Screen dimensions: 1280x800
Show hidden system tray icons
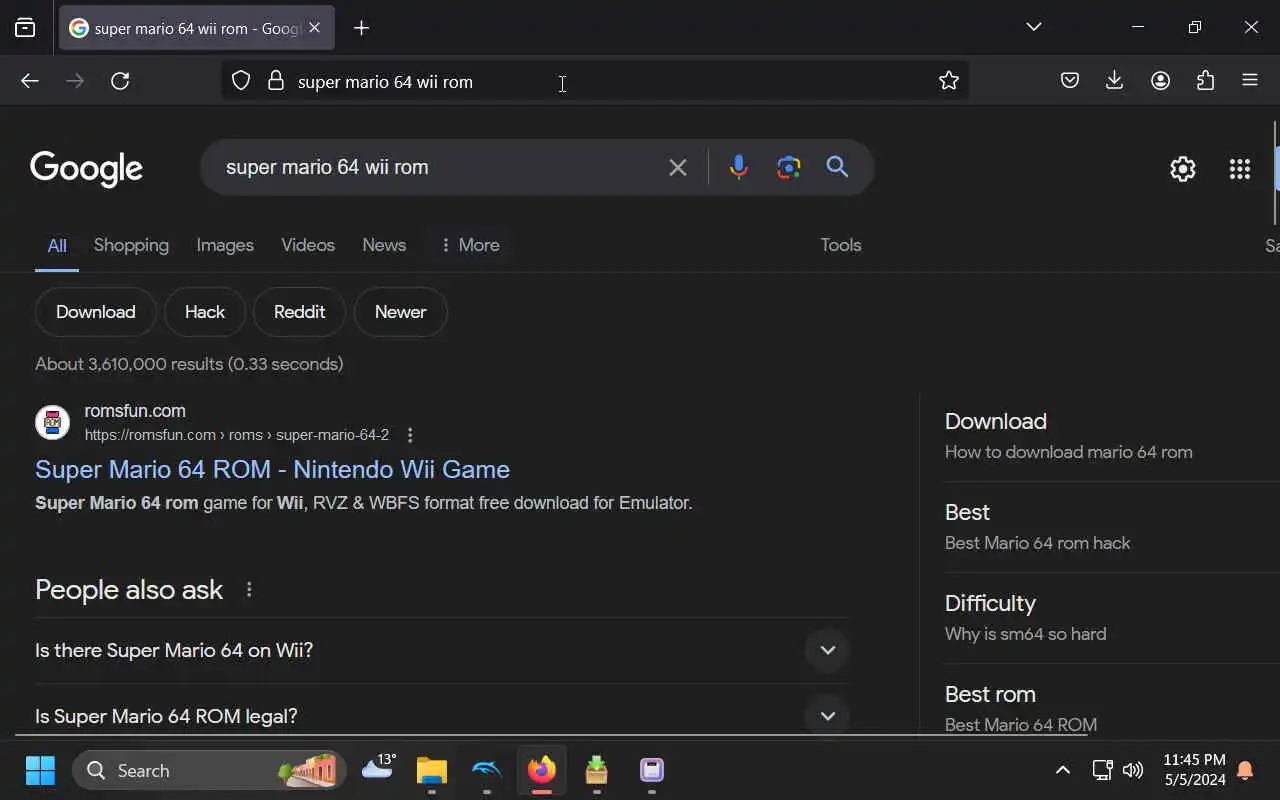1063,770
